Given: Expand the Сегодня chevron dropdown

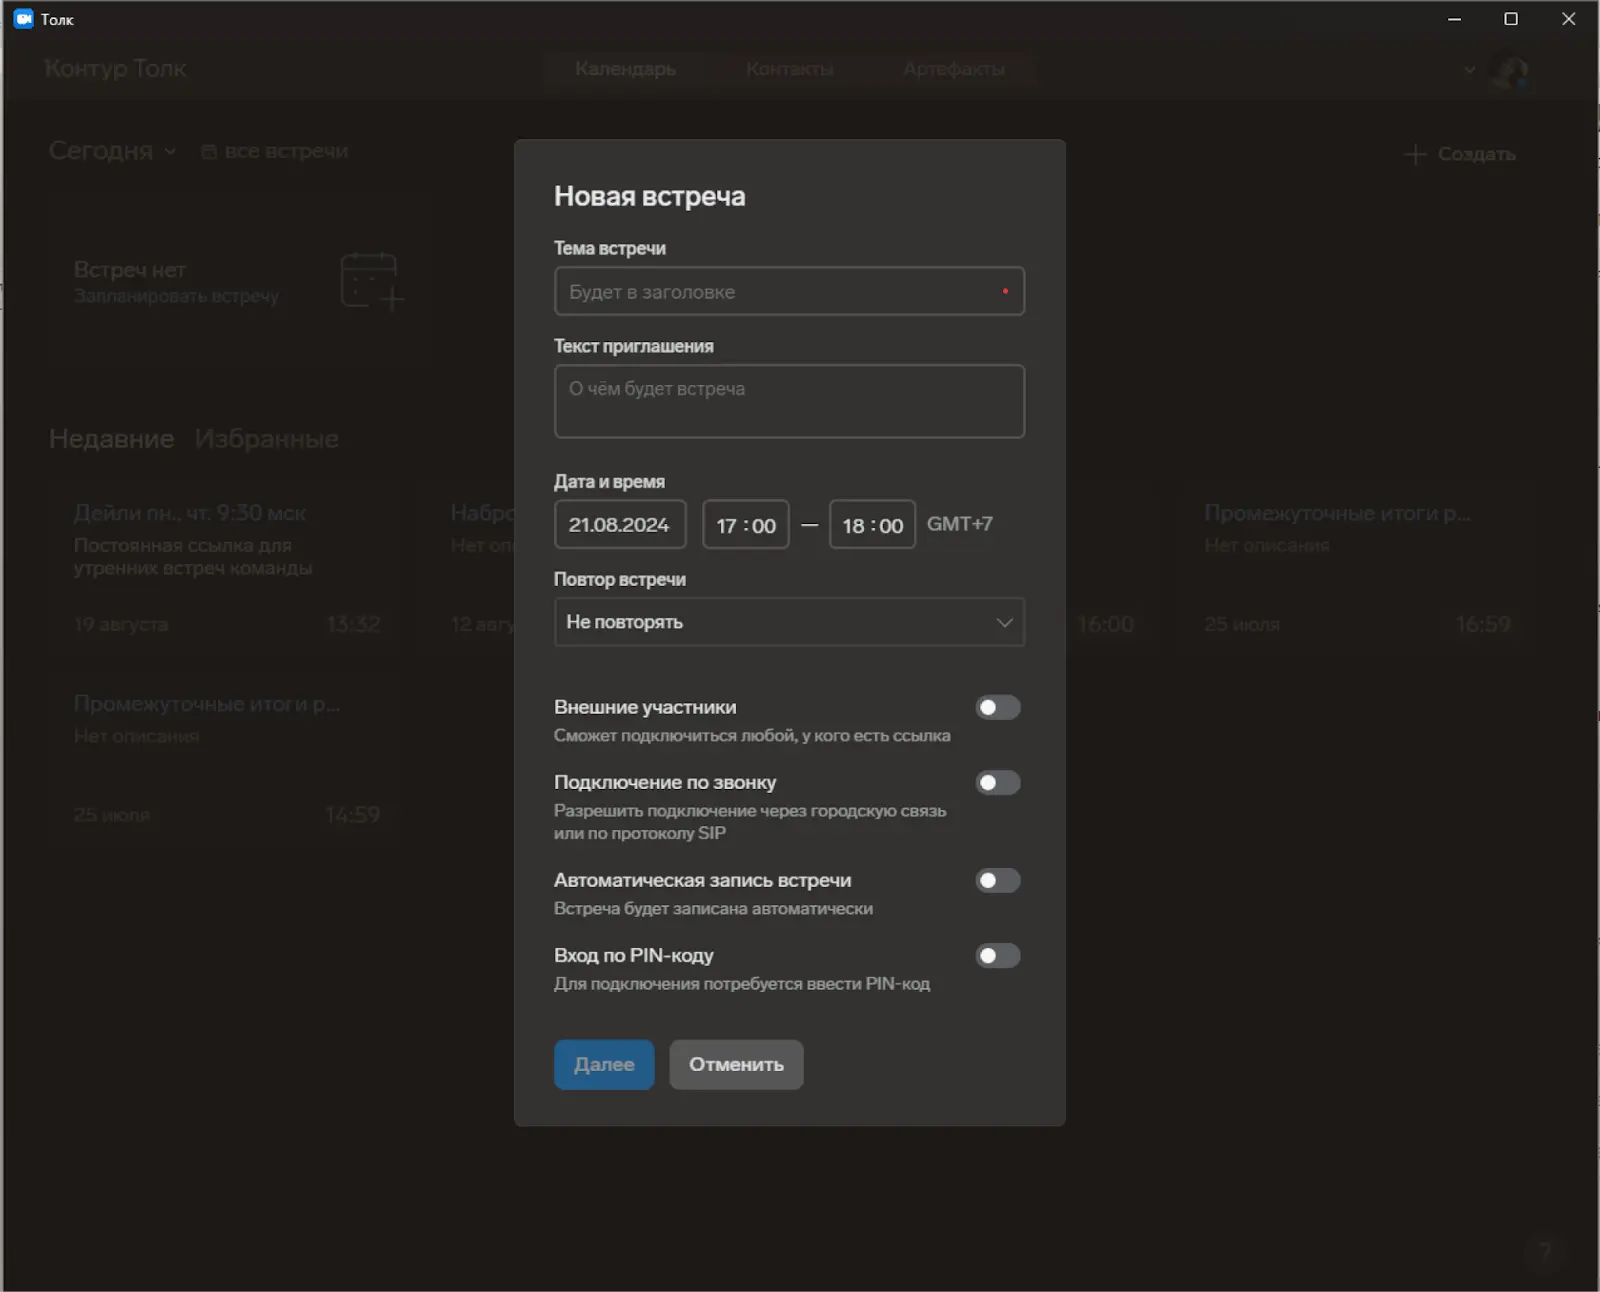Looking at the screenshot, I should tap(170, 151).
